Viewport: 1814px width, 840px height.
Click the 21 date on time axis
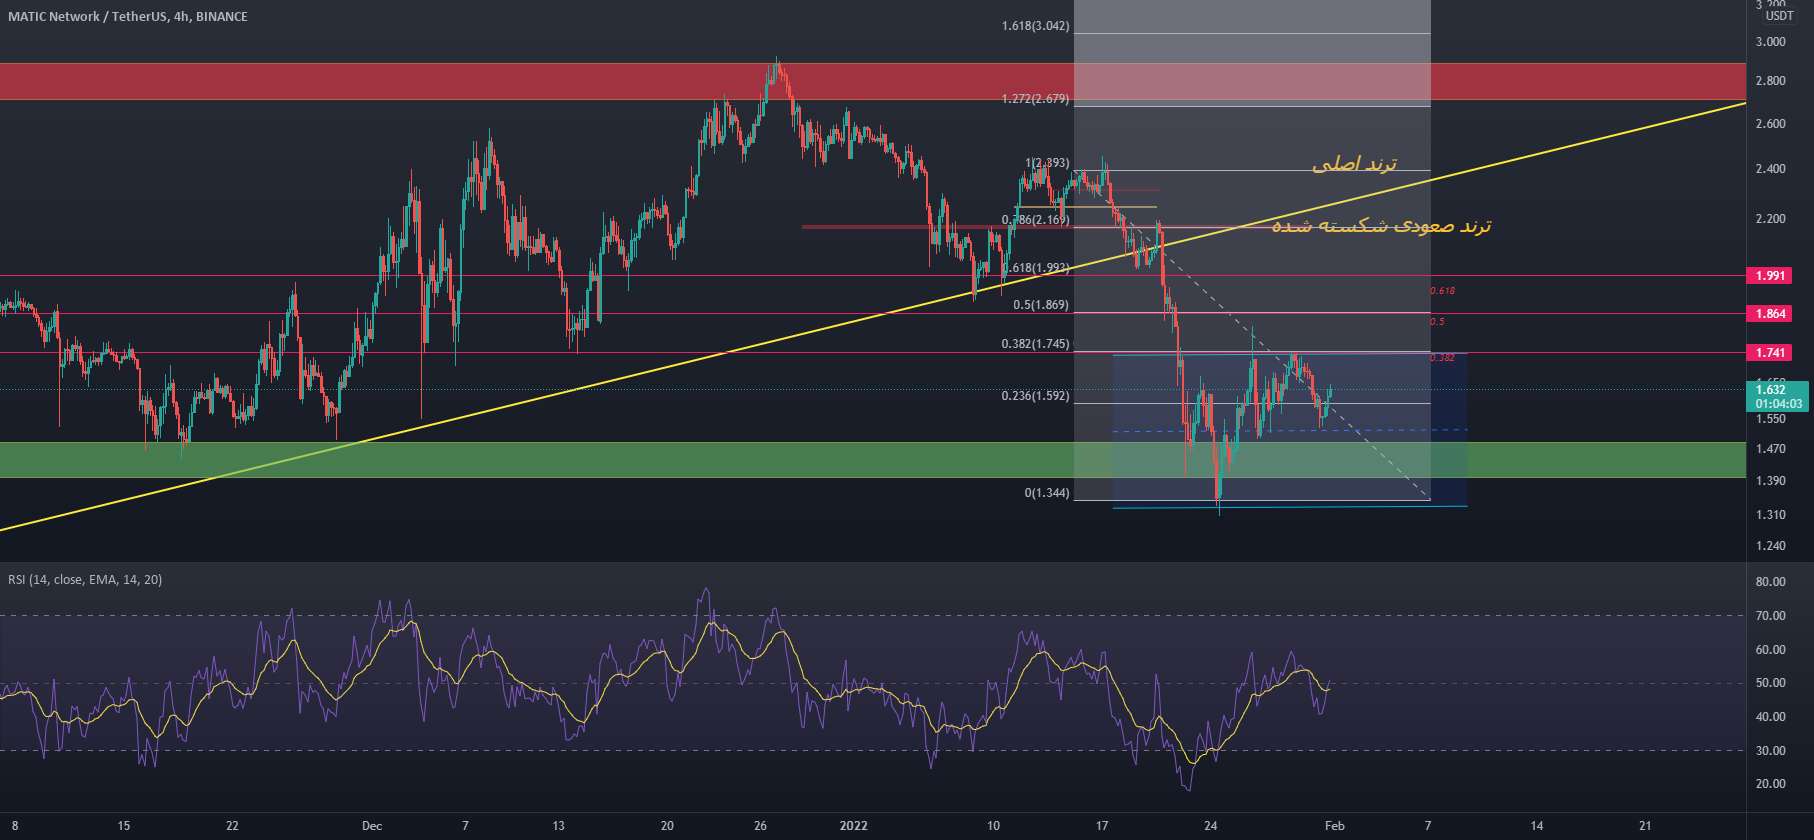[1645, 826]
